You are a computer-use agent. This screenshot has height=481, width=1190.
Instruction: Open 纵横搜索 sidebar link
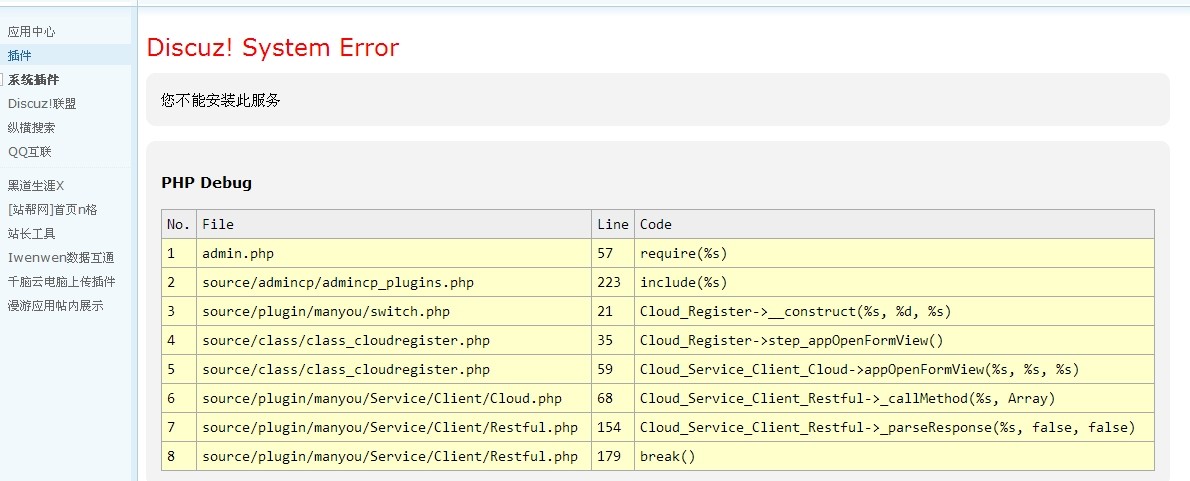tap(31, 127)
